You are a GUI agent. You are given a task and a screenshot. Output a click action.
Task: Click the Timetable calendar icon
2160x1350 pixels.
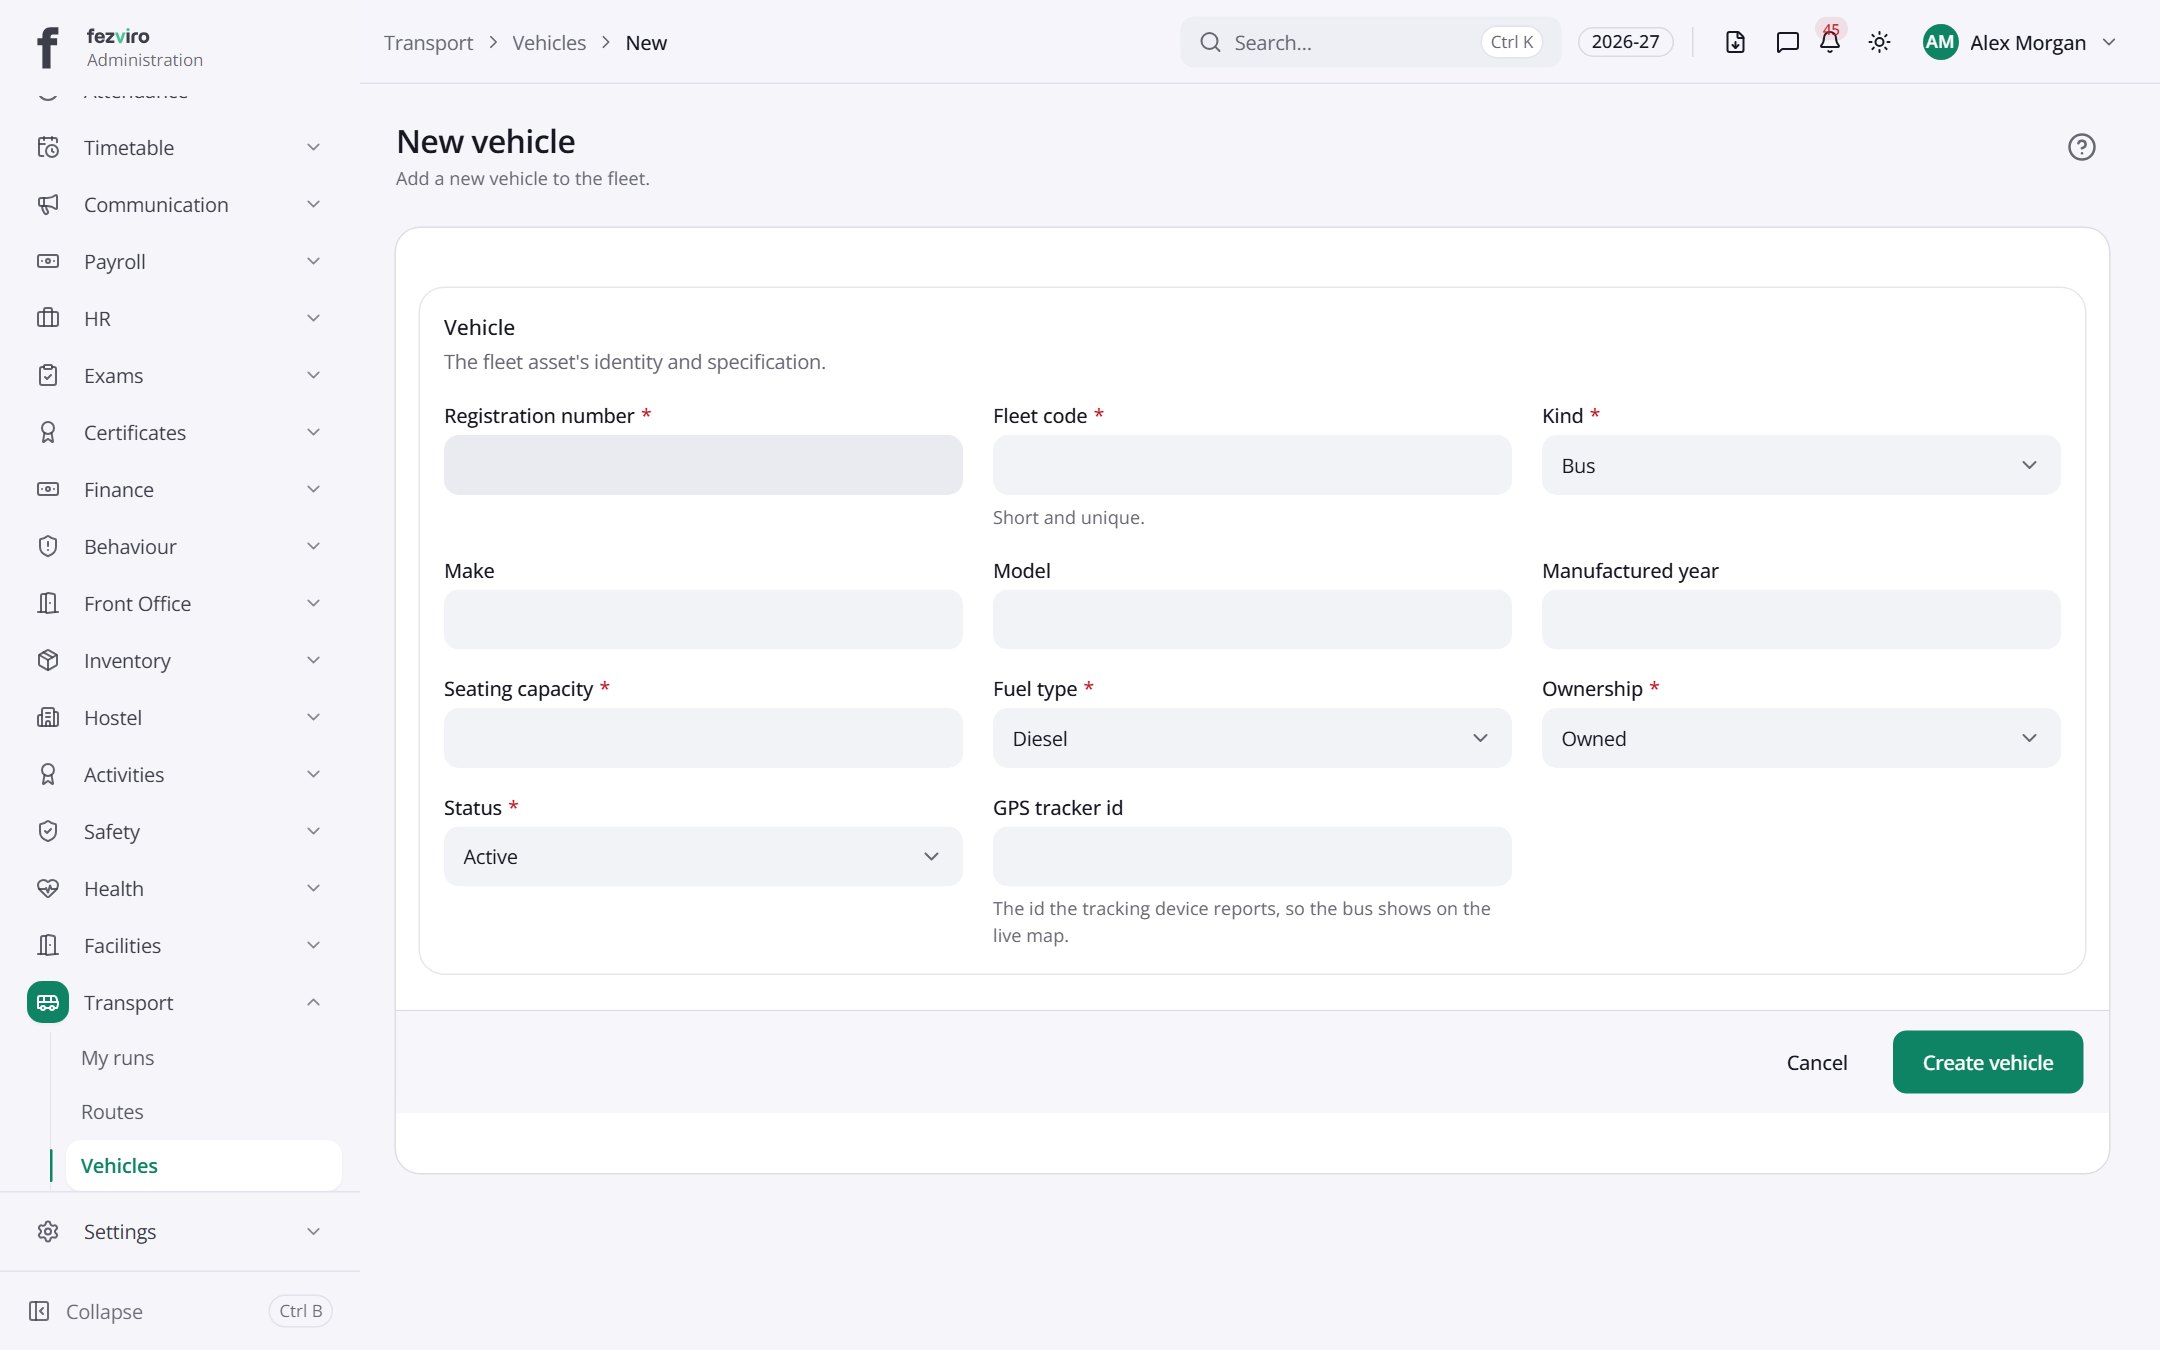[48, 147]
